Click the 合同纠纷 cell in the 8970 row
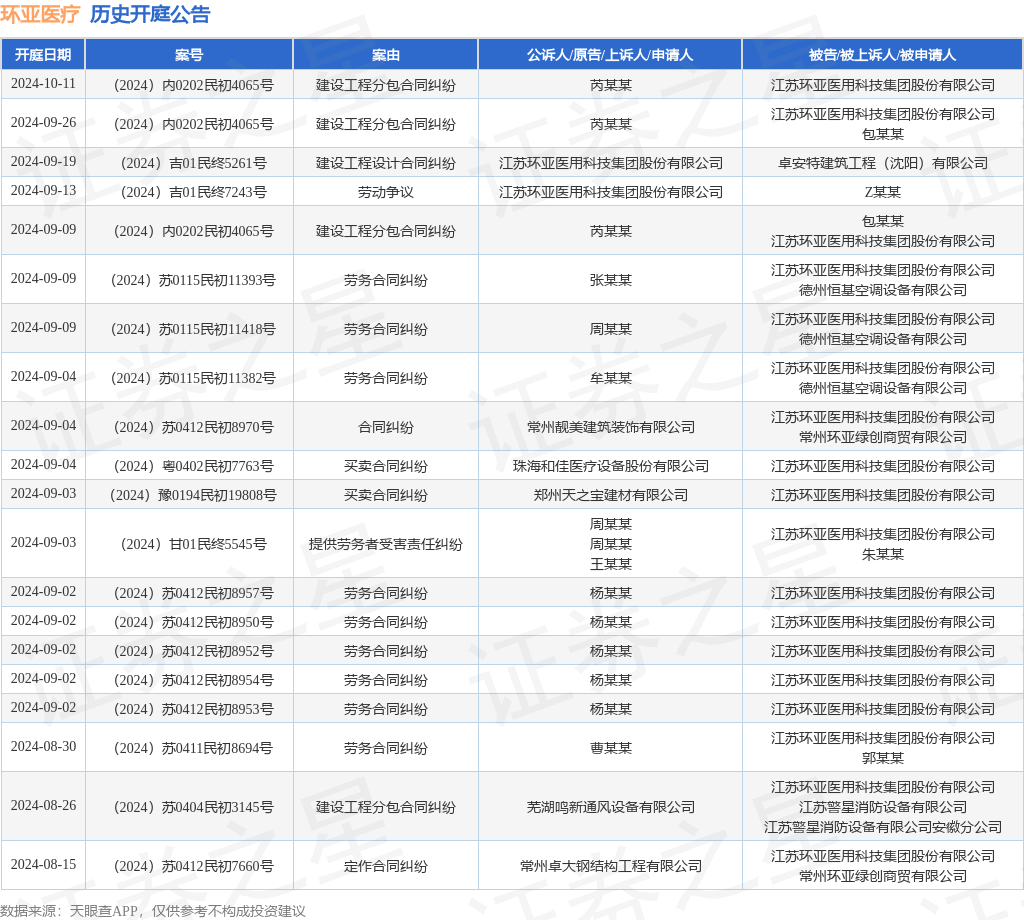 click(385, 427)
